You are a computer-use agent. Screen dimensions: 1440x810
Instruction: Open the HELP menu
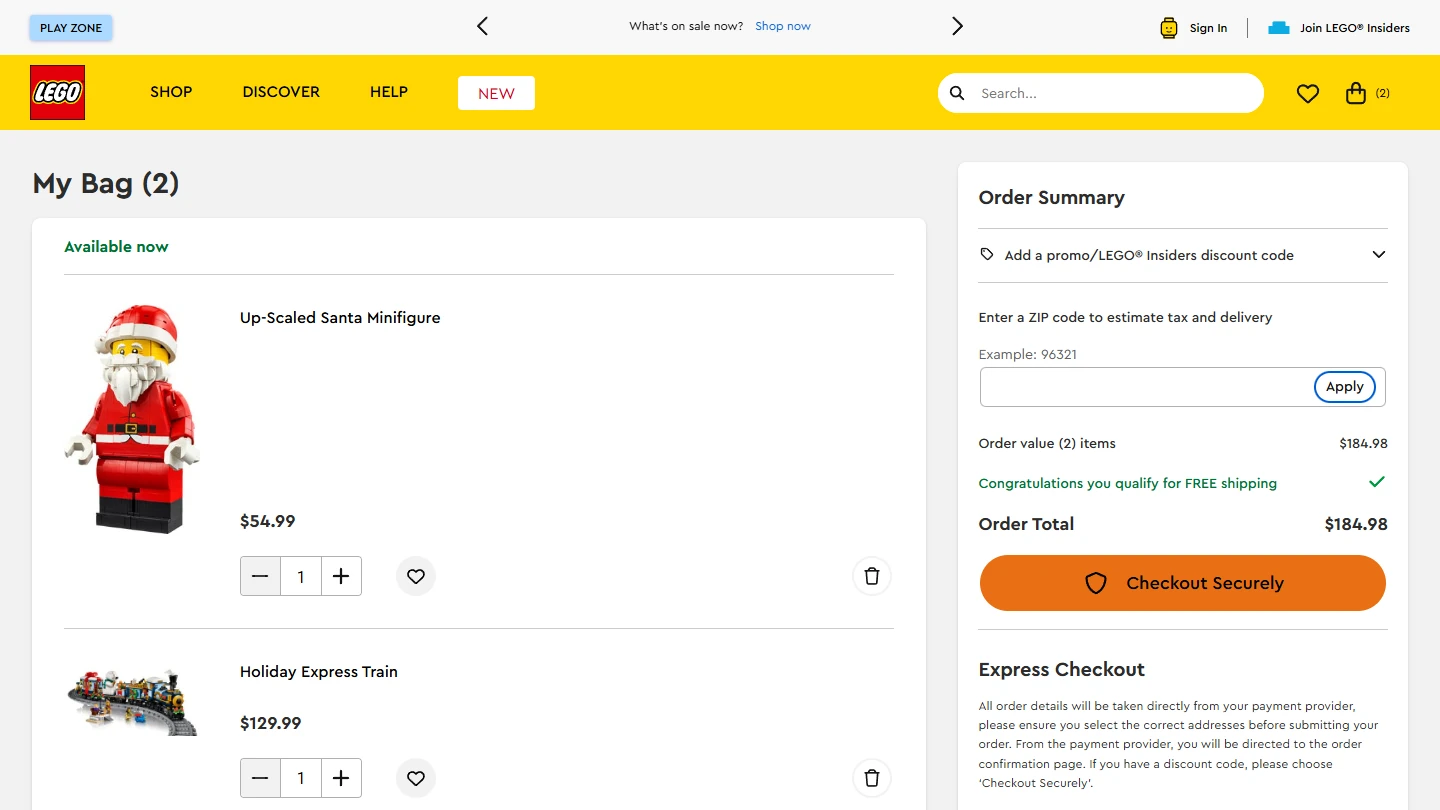coord(389,92)
